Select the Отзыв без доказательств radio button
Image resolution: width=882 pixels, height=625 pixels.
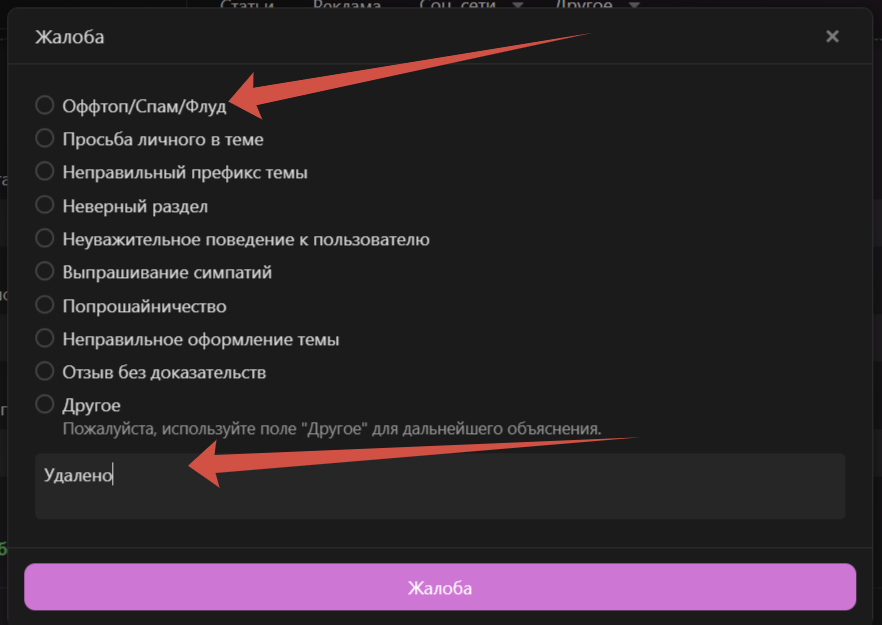tap(45, 372)
